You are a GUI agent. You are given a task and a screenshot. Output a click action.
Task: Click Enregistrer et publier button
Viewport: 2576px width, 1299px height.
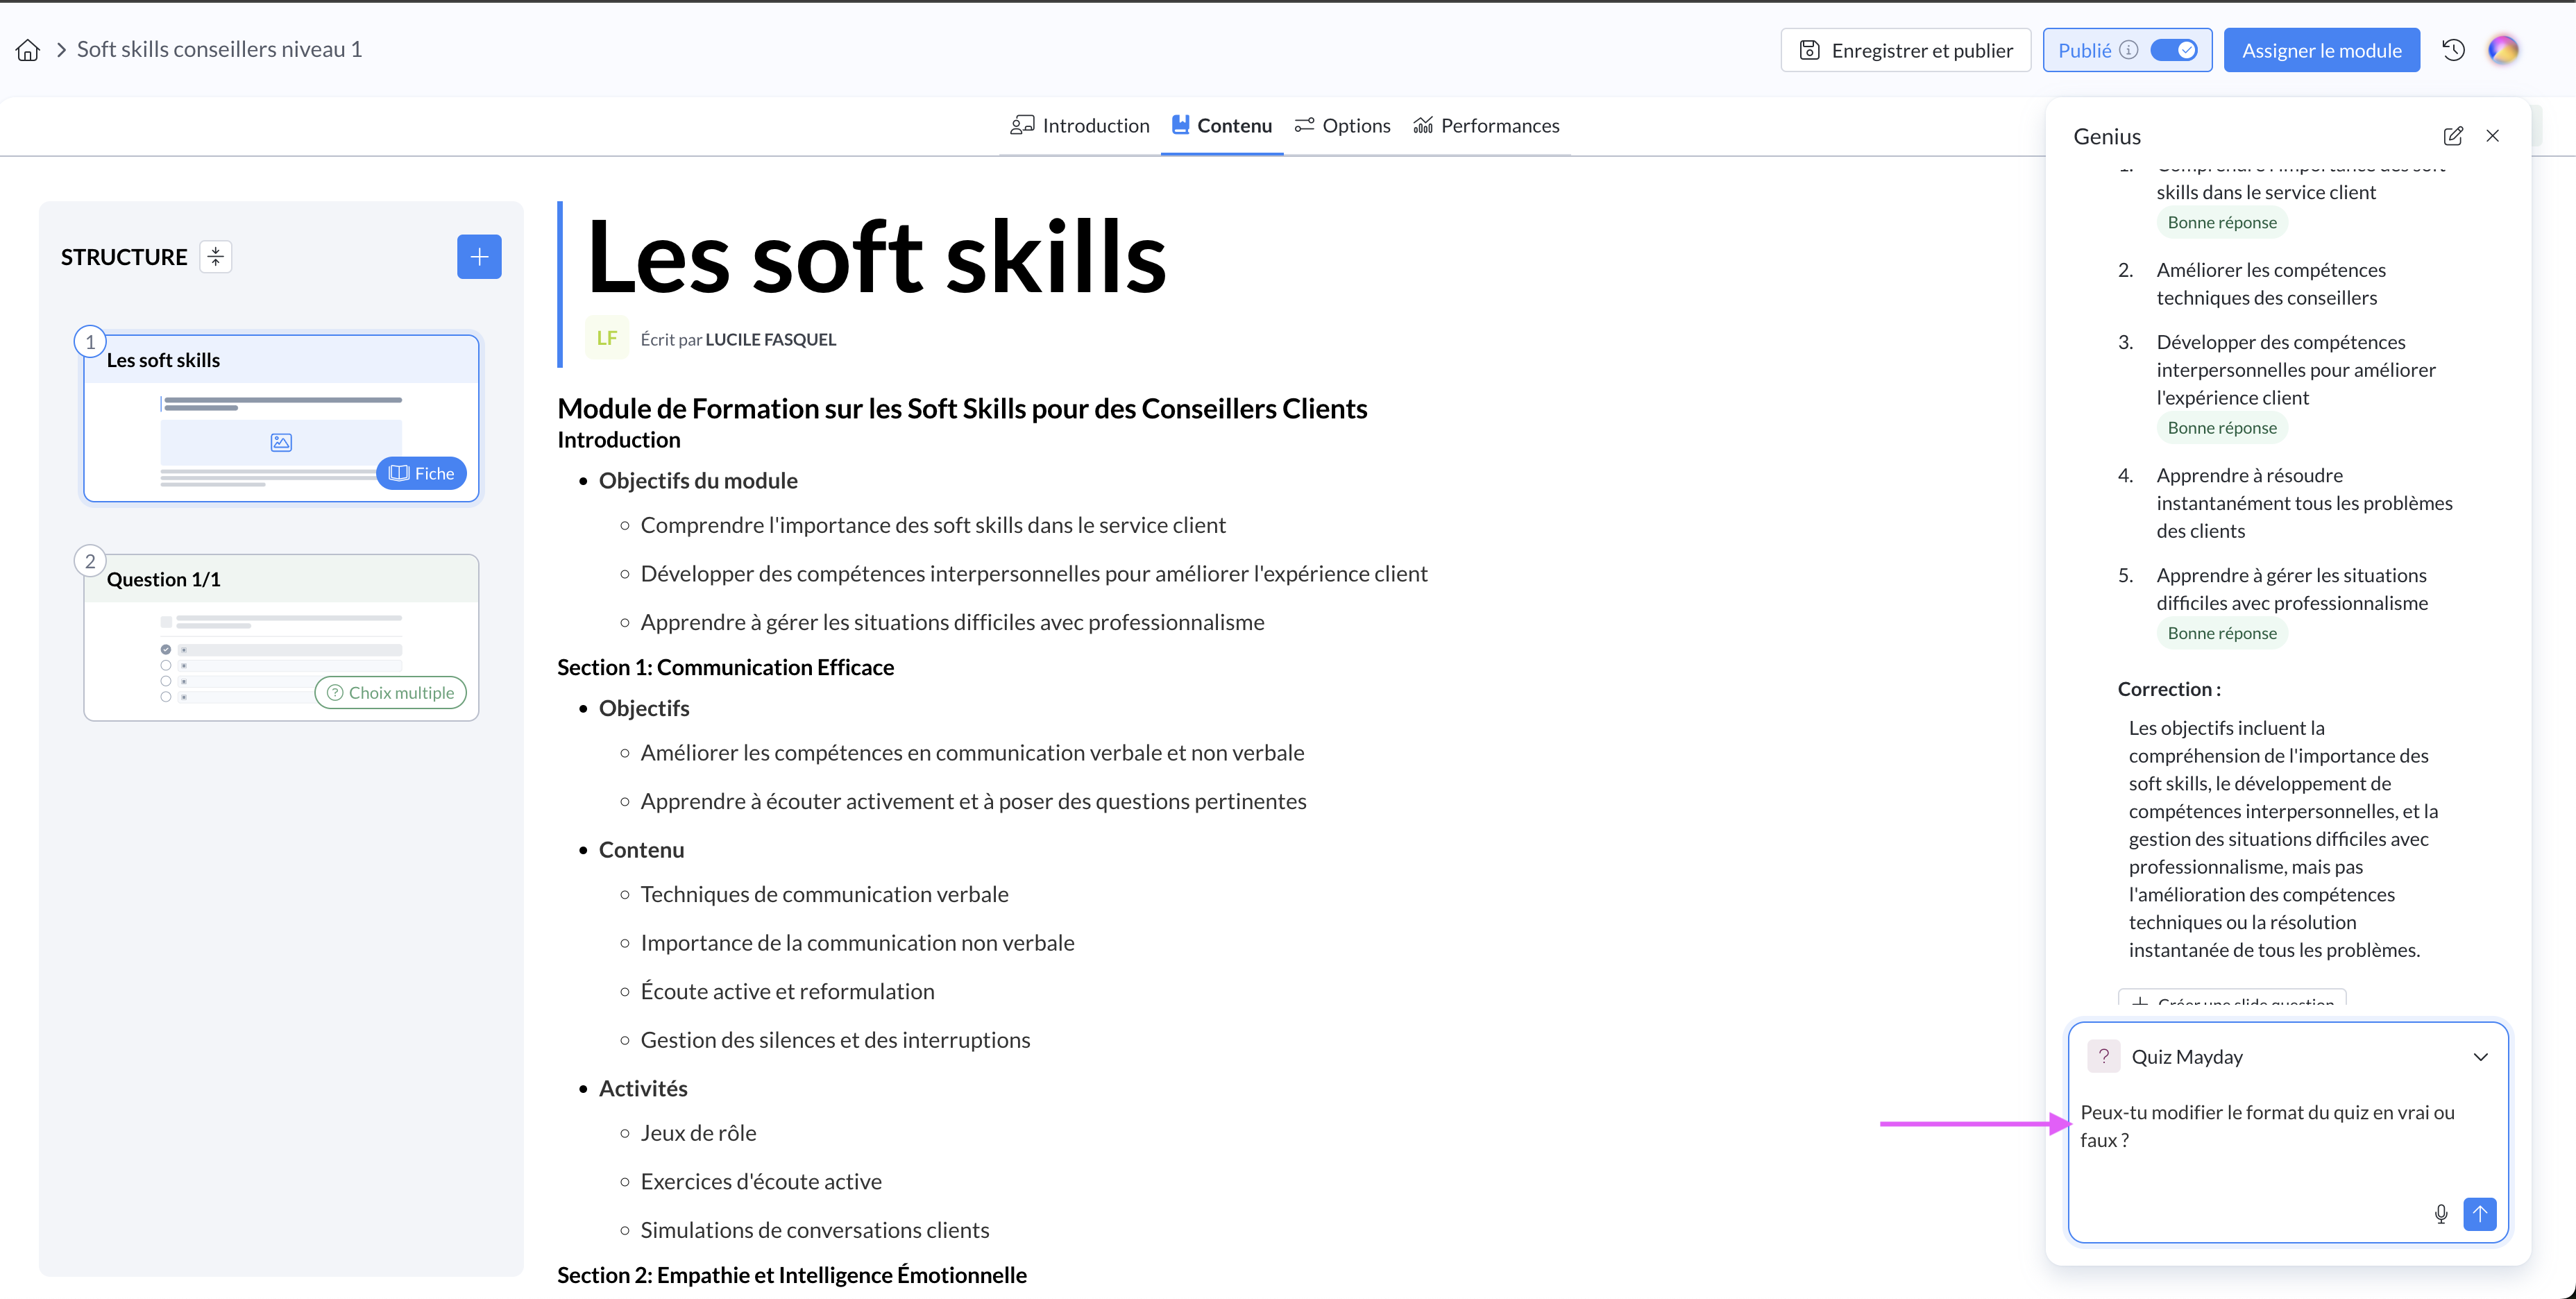click(1905, 50)
